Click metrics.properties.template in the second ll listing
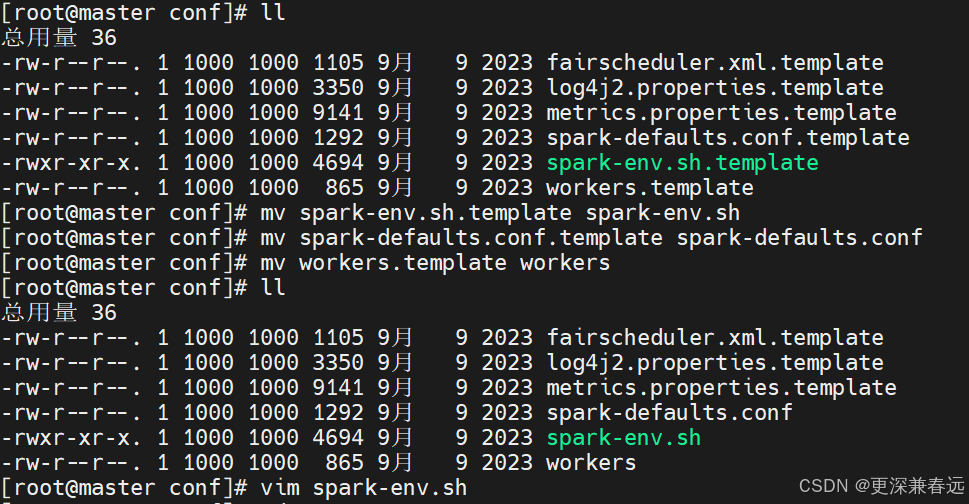 (x=721, y=388)
